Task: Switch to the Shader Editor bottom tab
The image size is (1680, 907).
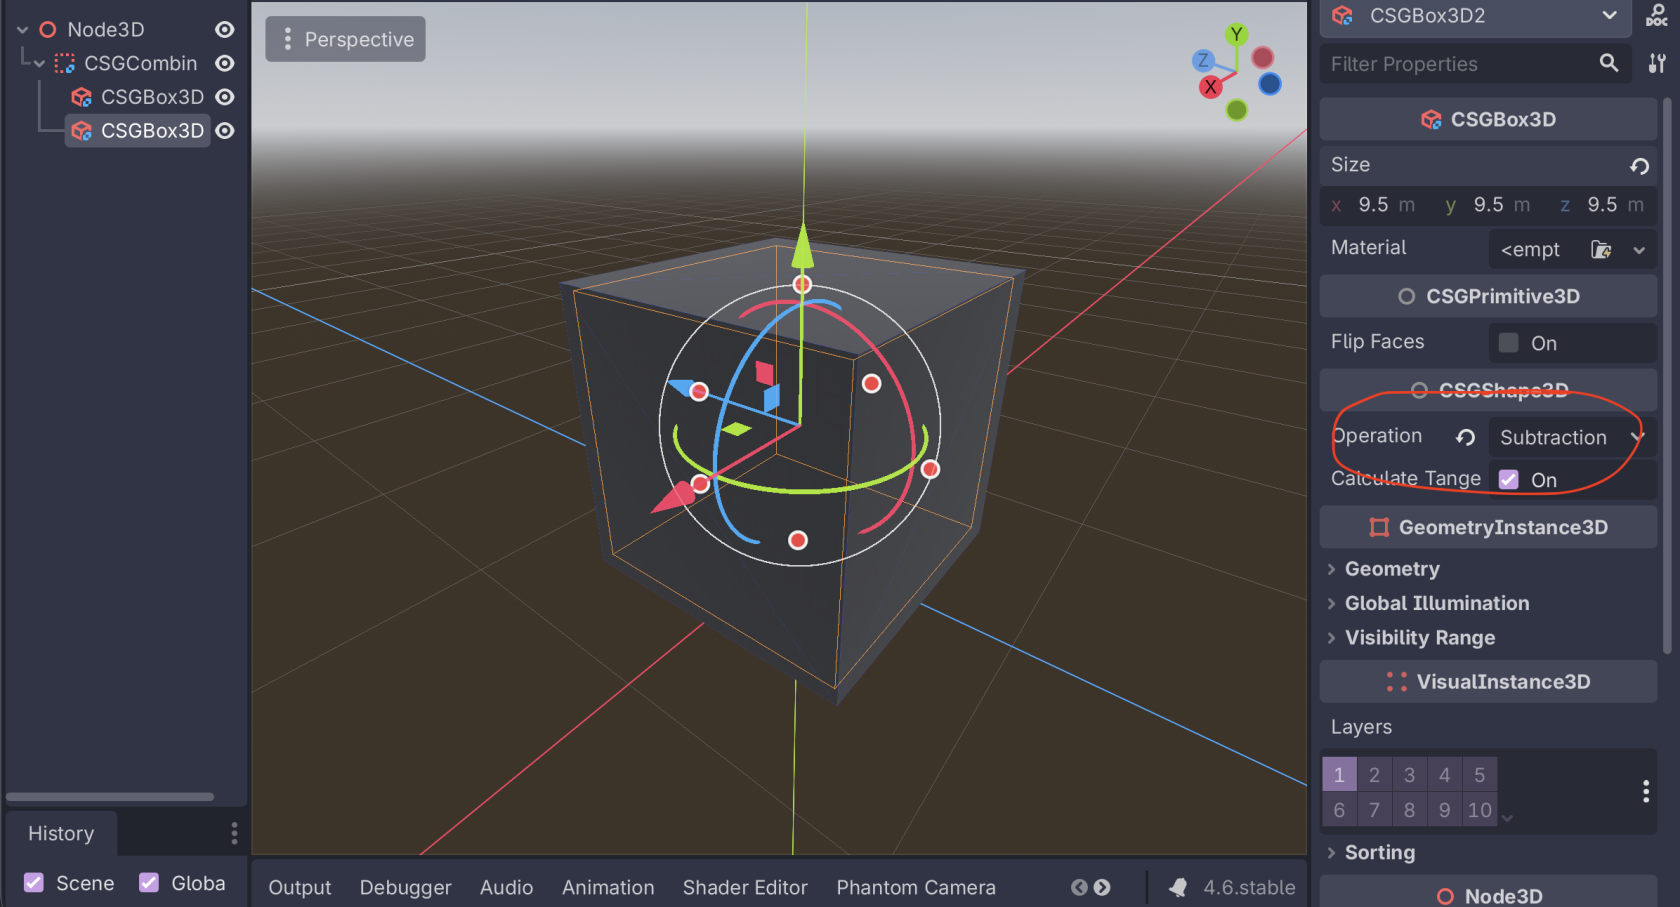Action: pos(745,887)
